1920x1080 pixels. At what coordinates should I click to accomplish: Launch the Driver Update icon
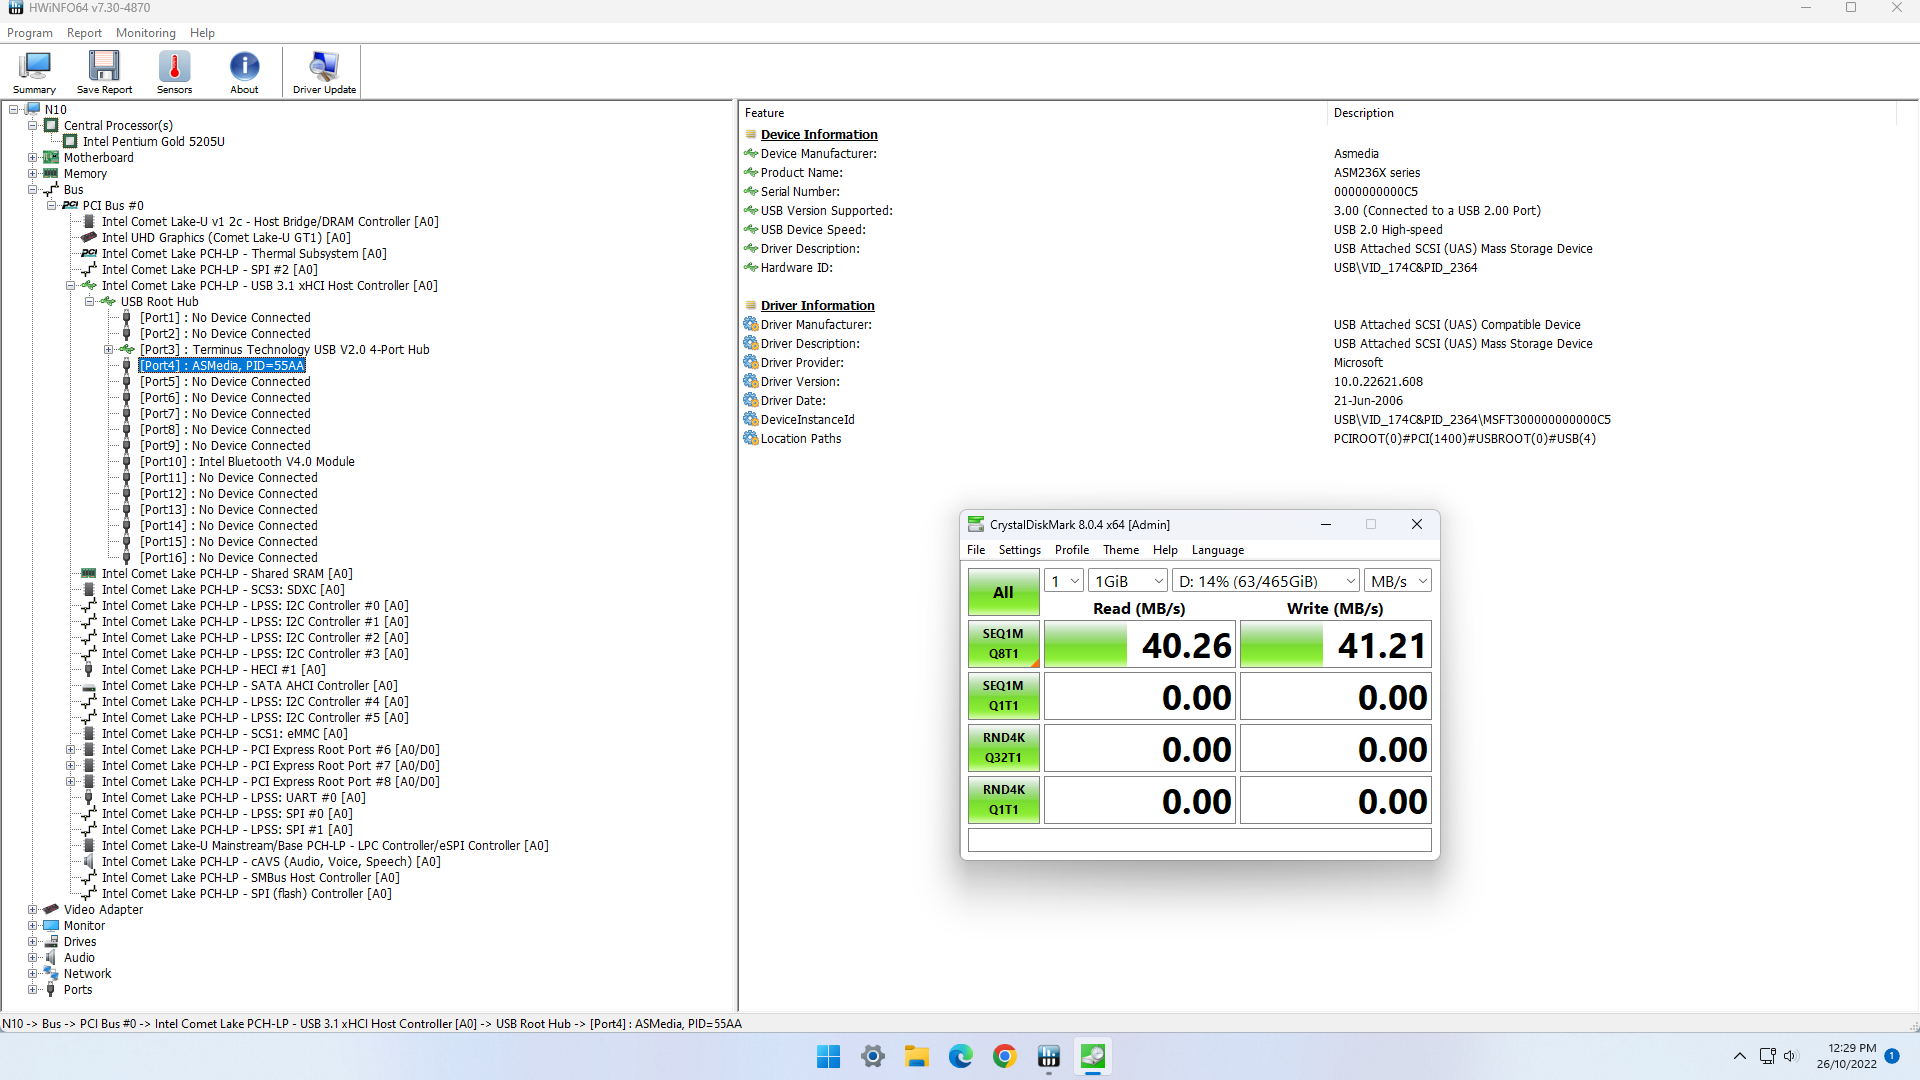point(324,72)
